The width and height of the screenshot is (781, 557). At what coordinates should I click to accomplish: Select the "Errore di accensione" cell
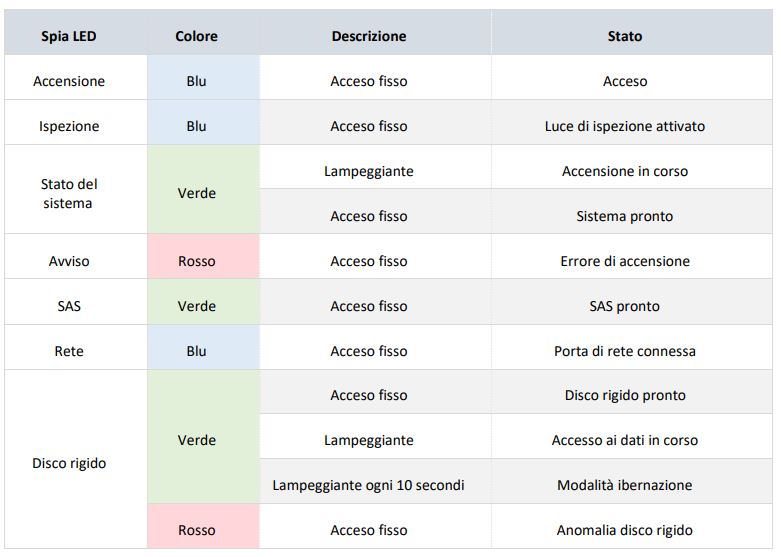(x=625, y=261)
